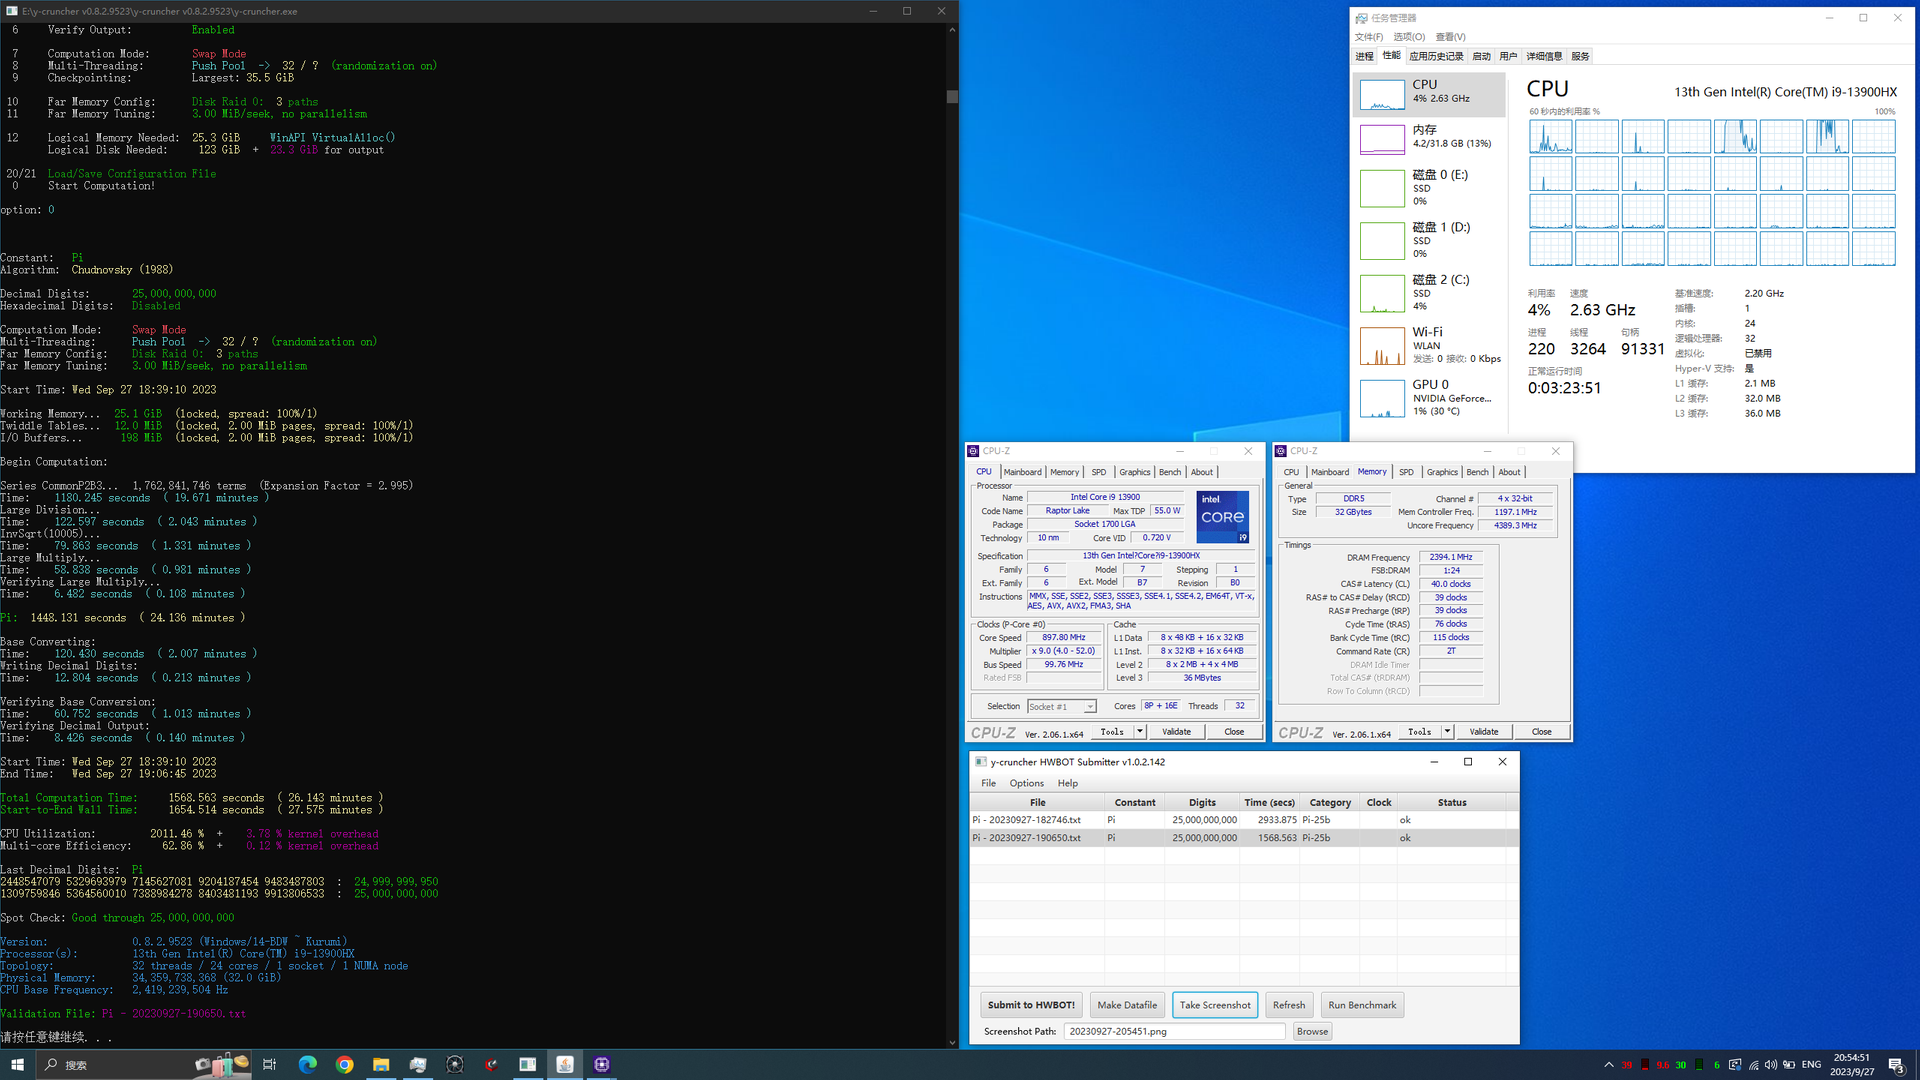The width and height of the screenshot is (1920, 1080).
Task: Select Disk 0 (E:) in Task Manager
Action: click(x=1429, y=187)
